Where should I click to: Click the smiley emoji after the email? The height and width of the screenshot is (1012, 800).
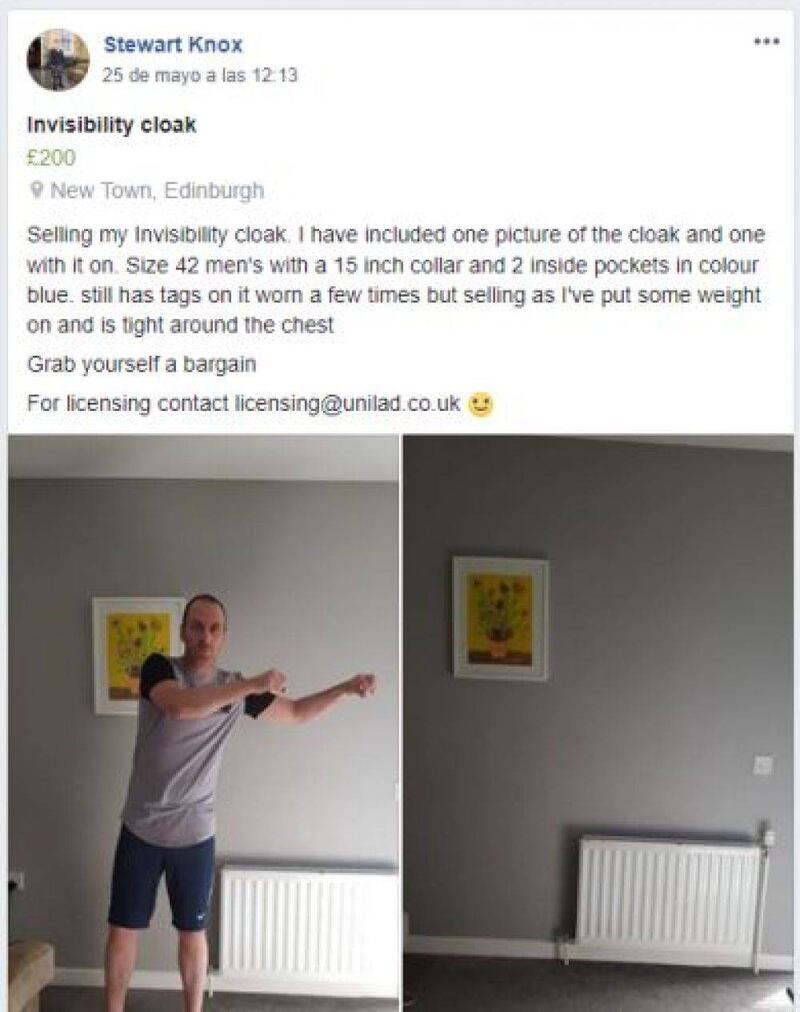480,404
